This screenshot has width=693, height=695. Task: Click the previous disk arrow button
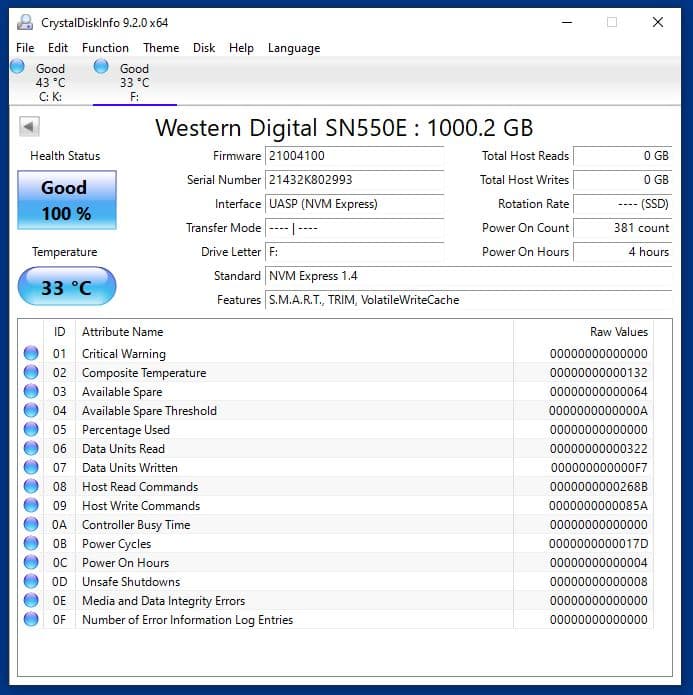pyautogui.click(x=29, y=127)
